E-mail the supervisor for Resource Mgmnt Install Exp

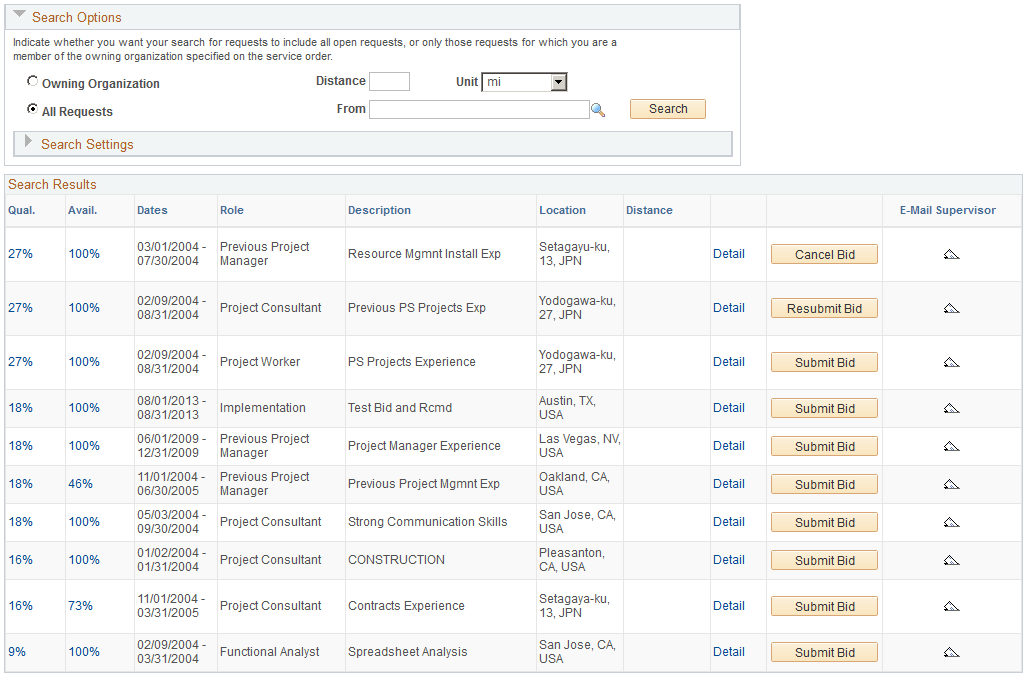coord(951,254)
